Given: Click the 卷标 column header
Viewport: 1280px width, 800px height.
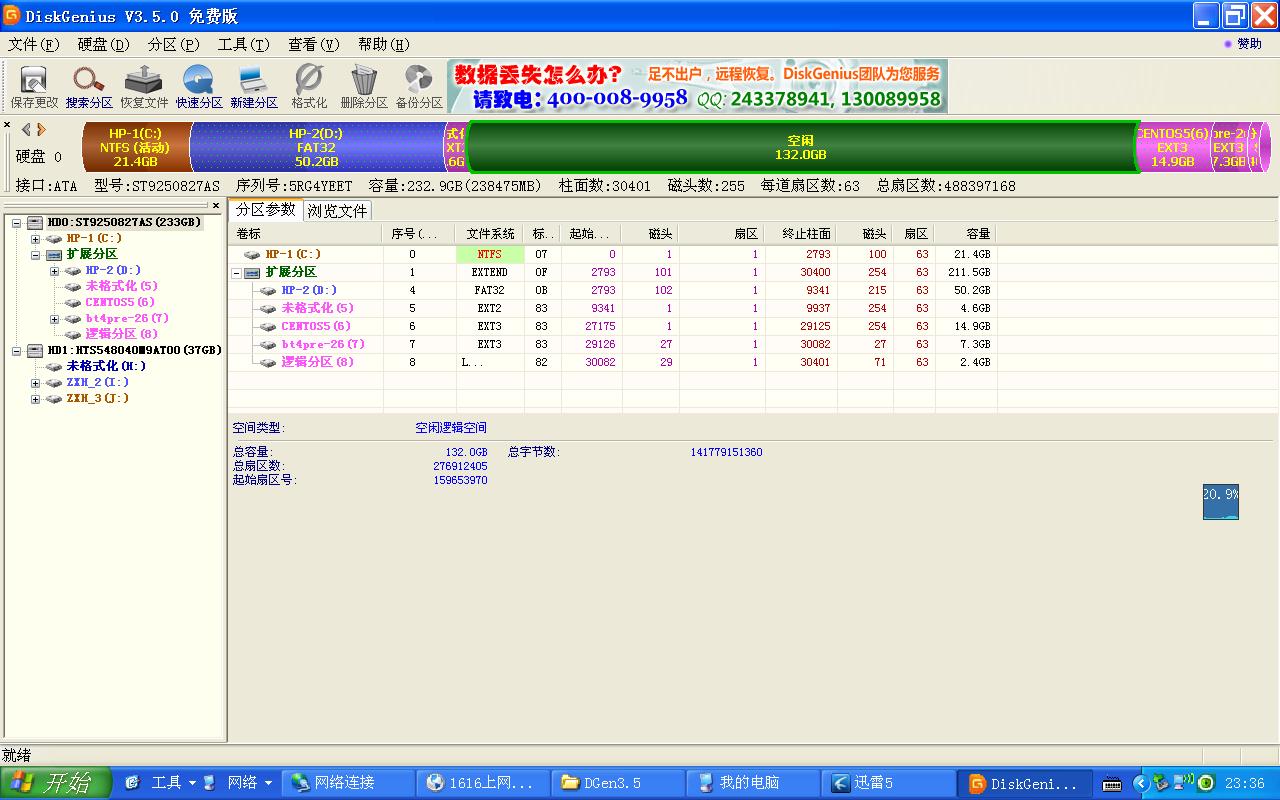Looking at the screenshot, I should (305, 233).
